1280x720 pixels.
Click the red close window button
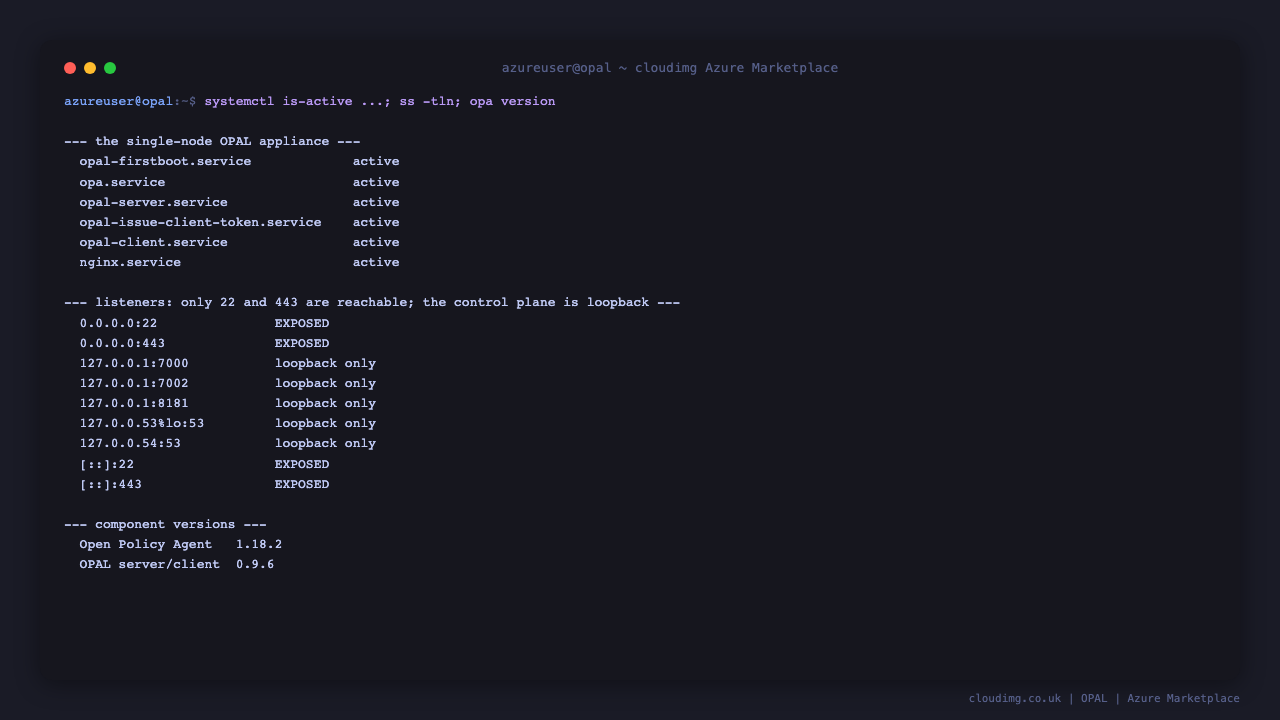pos(70,68)
